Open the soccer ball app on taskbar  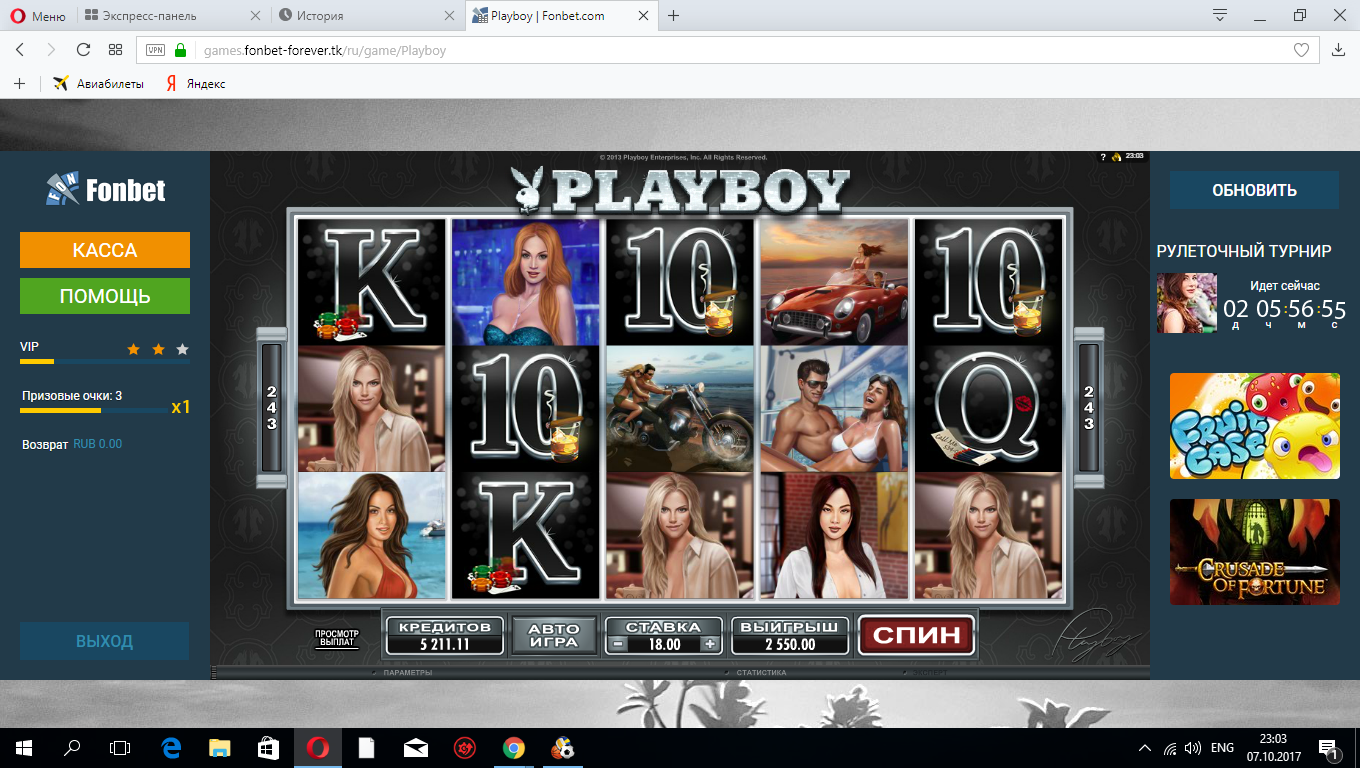562,747
